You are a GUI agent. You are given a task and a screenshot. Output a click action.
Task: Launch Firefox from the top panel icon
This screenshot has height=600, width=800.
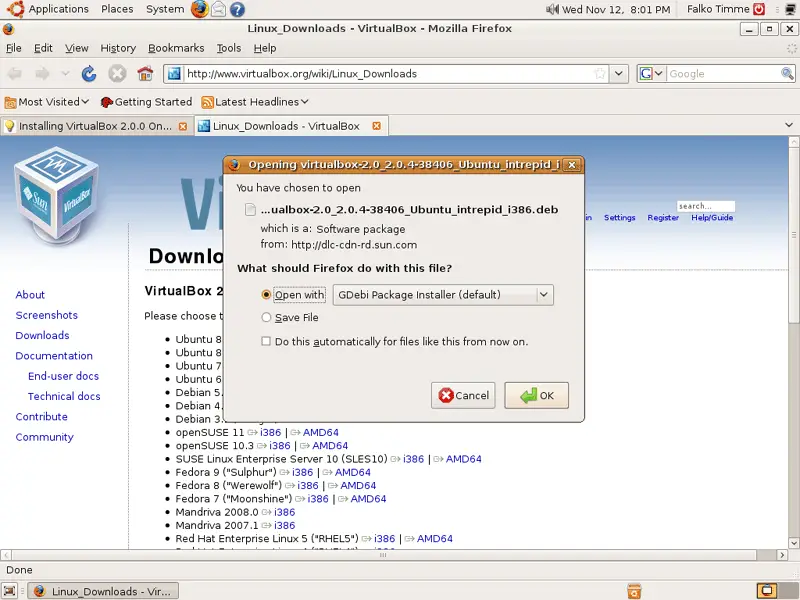[x=199, y=9]
